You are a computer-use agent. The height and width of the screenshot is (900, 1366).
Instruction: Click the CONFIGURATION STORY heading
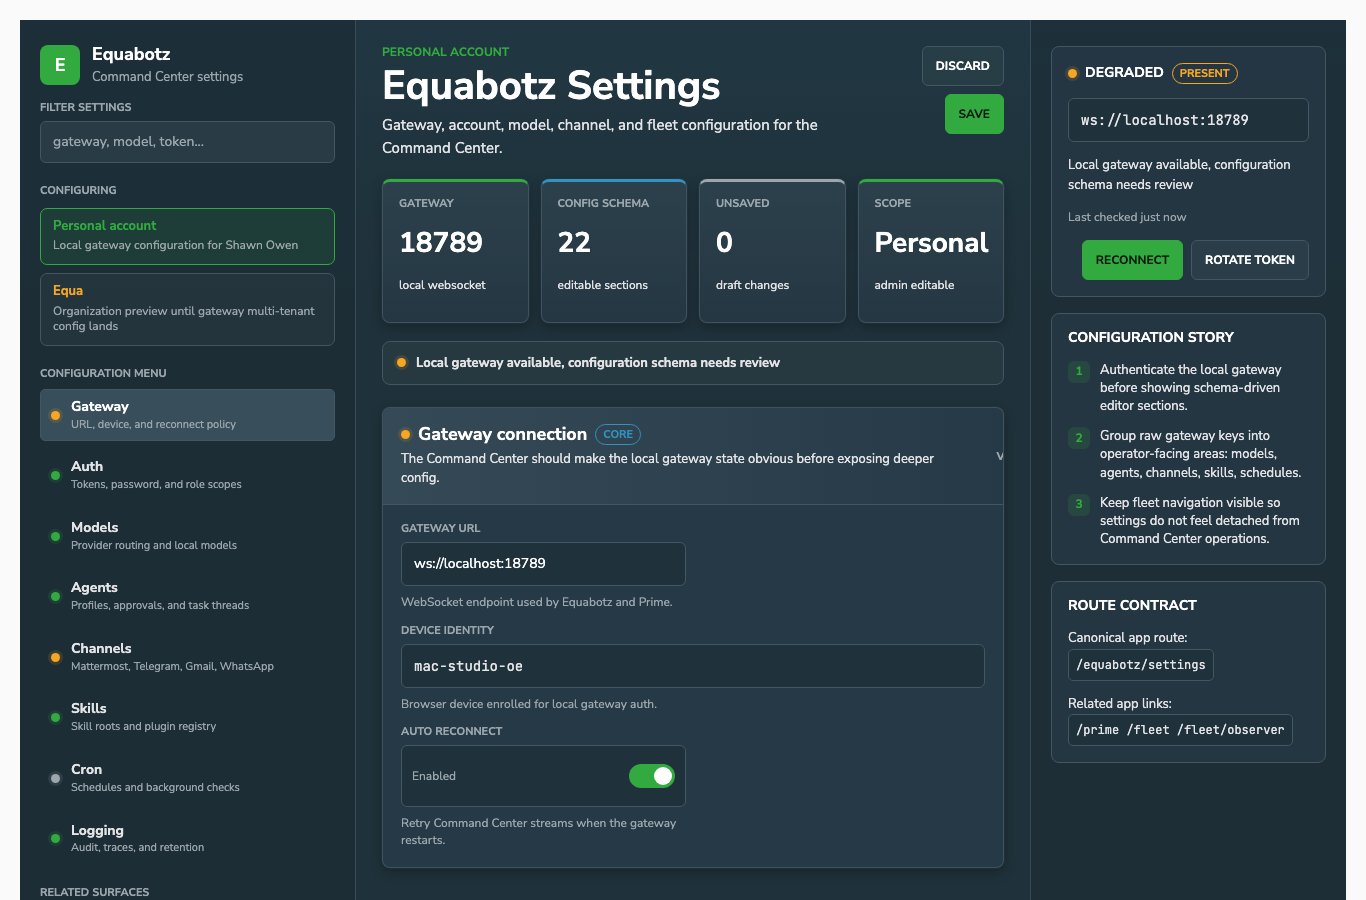1151,337
